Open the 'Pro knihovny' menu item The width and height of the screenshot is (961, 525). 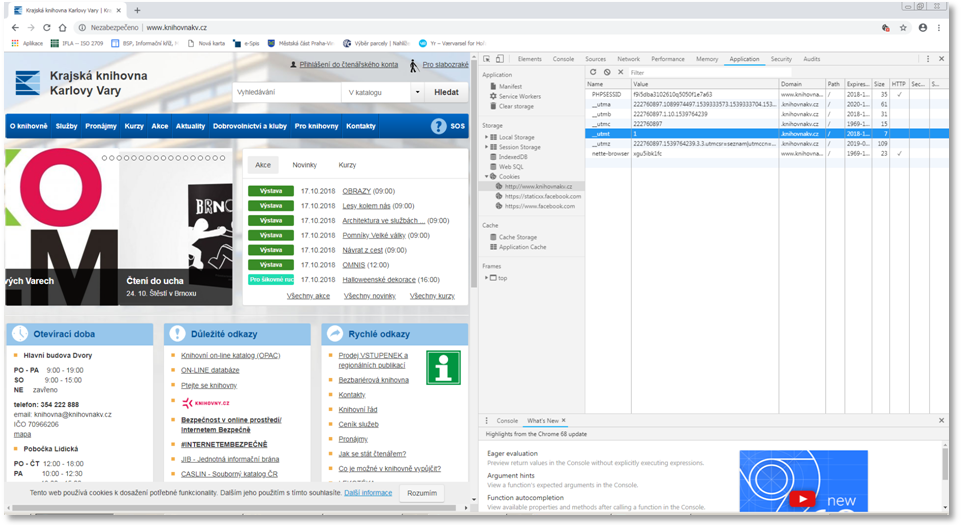coord(316,126)
